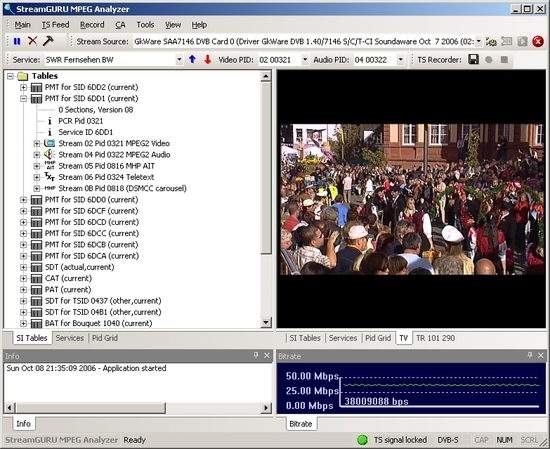Expand Stream 06 Pid 0324 Teletext node

(36, 177)
